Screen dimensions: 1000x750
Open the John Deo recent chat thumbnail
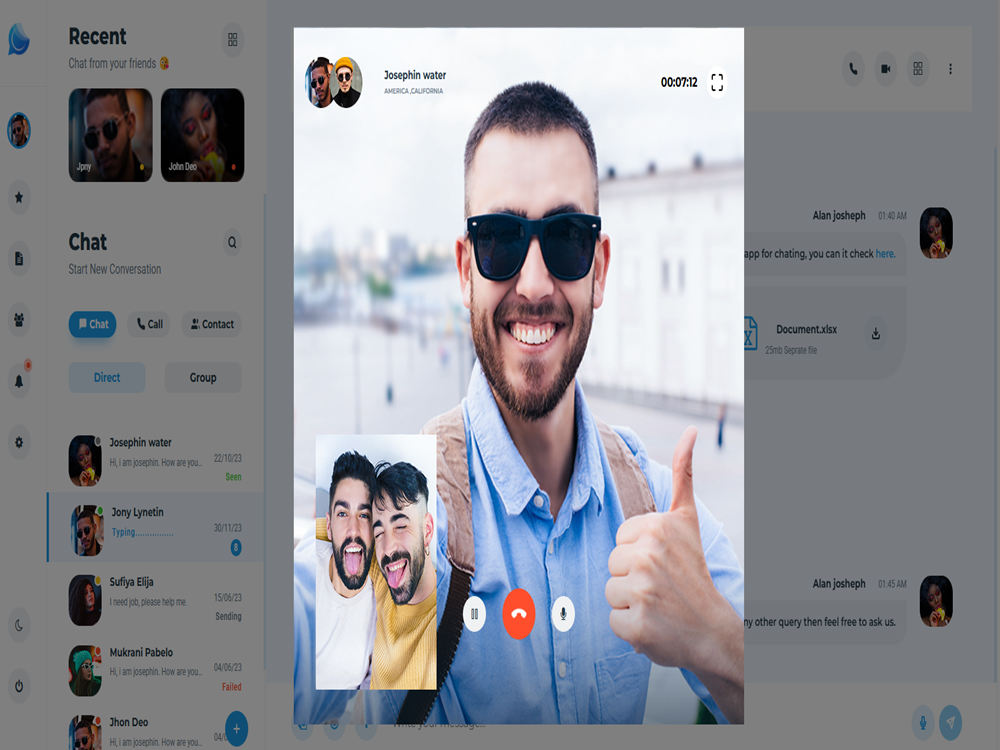tap(202, 135)
